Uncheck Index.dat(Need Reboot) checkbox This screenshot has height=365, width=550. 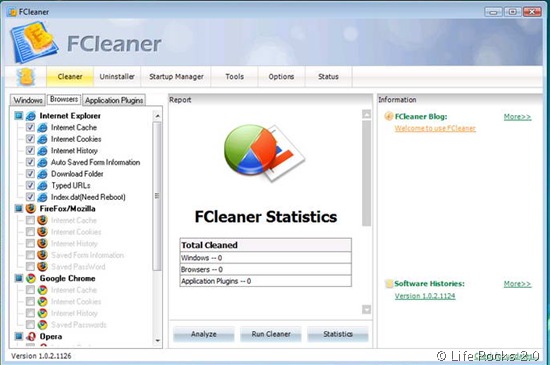[x=31, y=197]
